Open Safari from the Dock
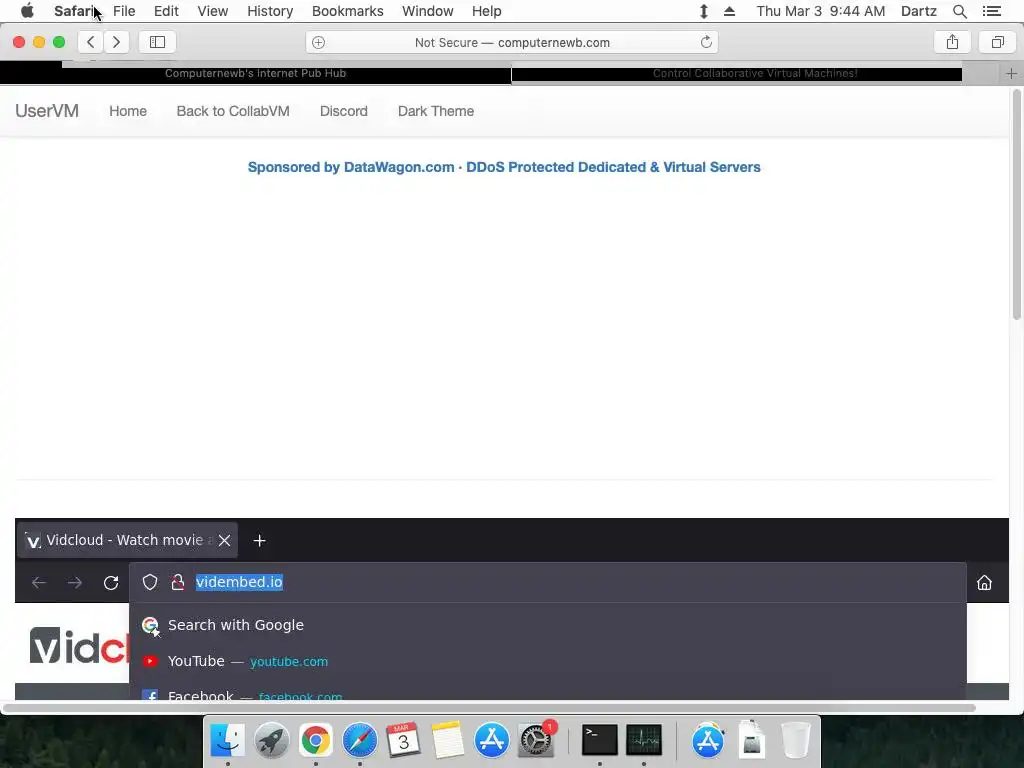Screen dimensions: 1024x768 coord(359,741)
